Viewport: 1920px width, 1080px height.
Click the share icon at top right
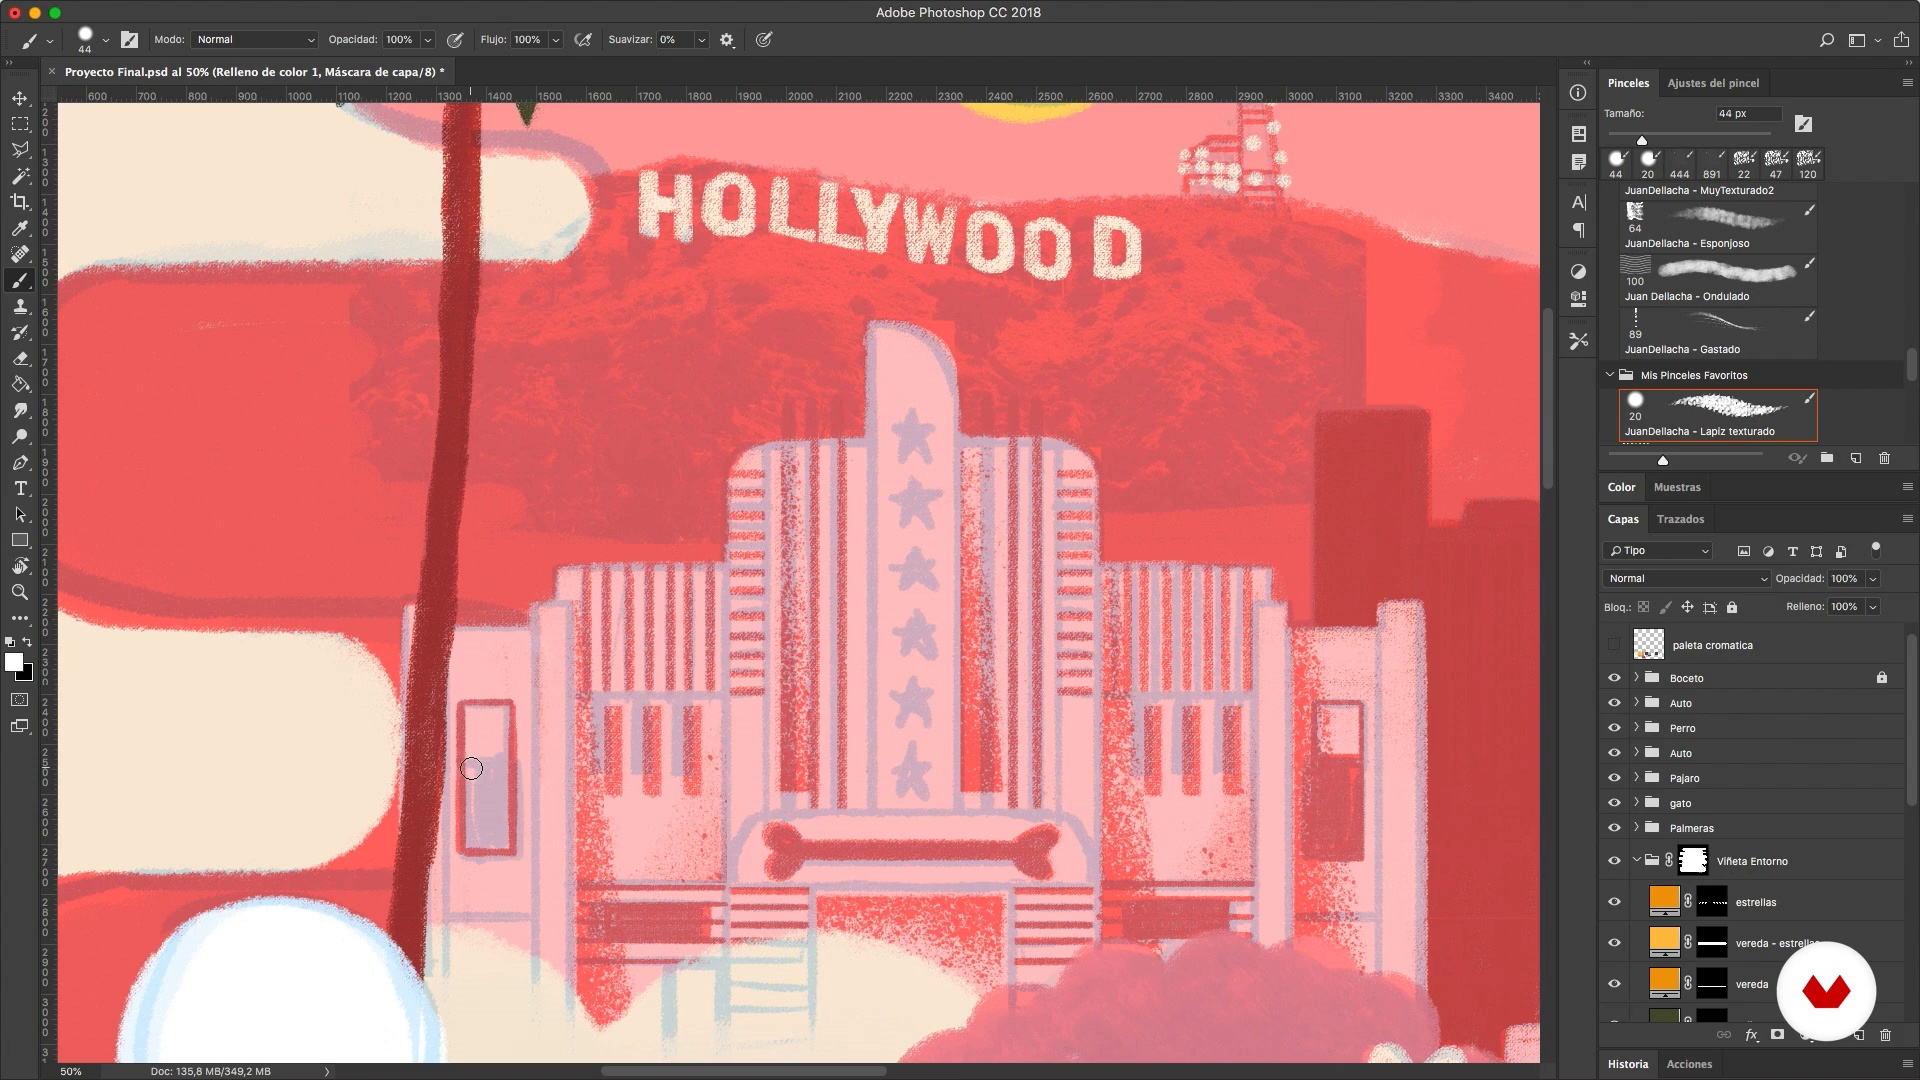point(1901,40)
